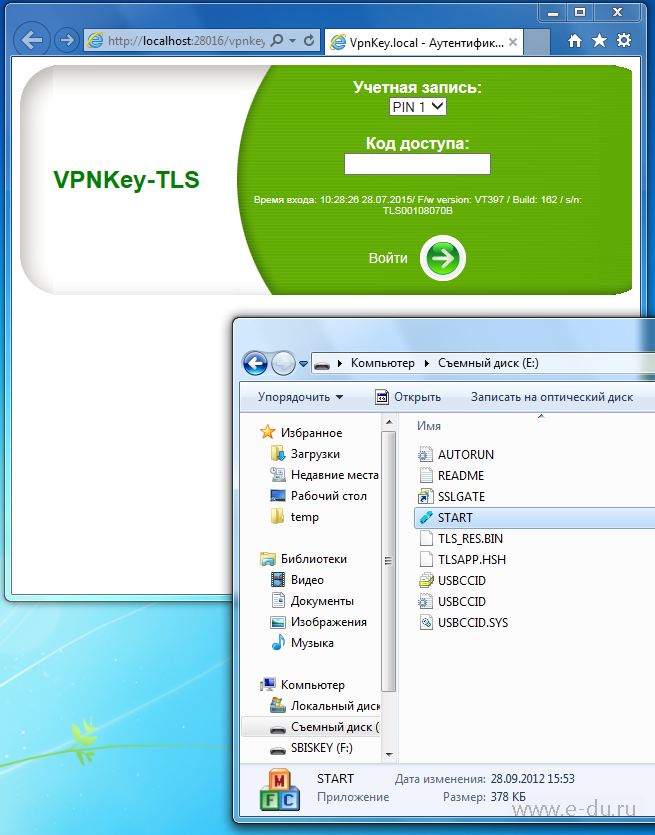The image size is (655, 835).
Task: Open Рабочий стол in navigation pane
Action: click(329, 496)
